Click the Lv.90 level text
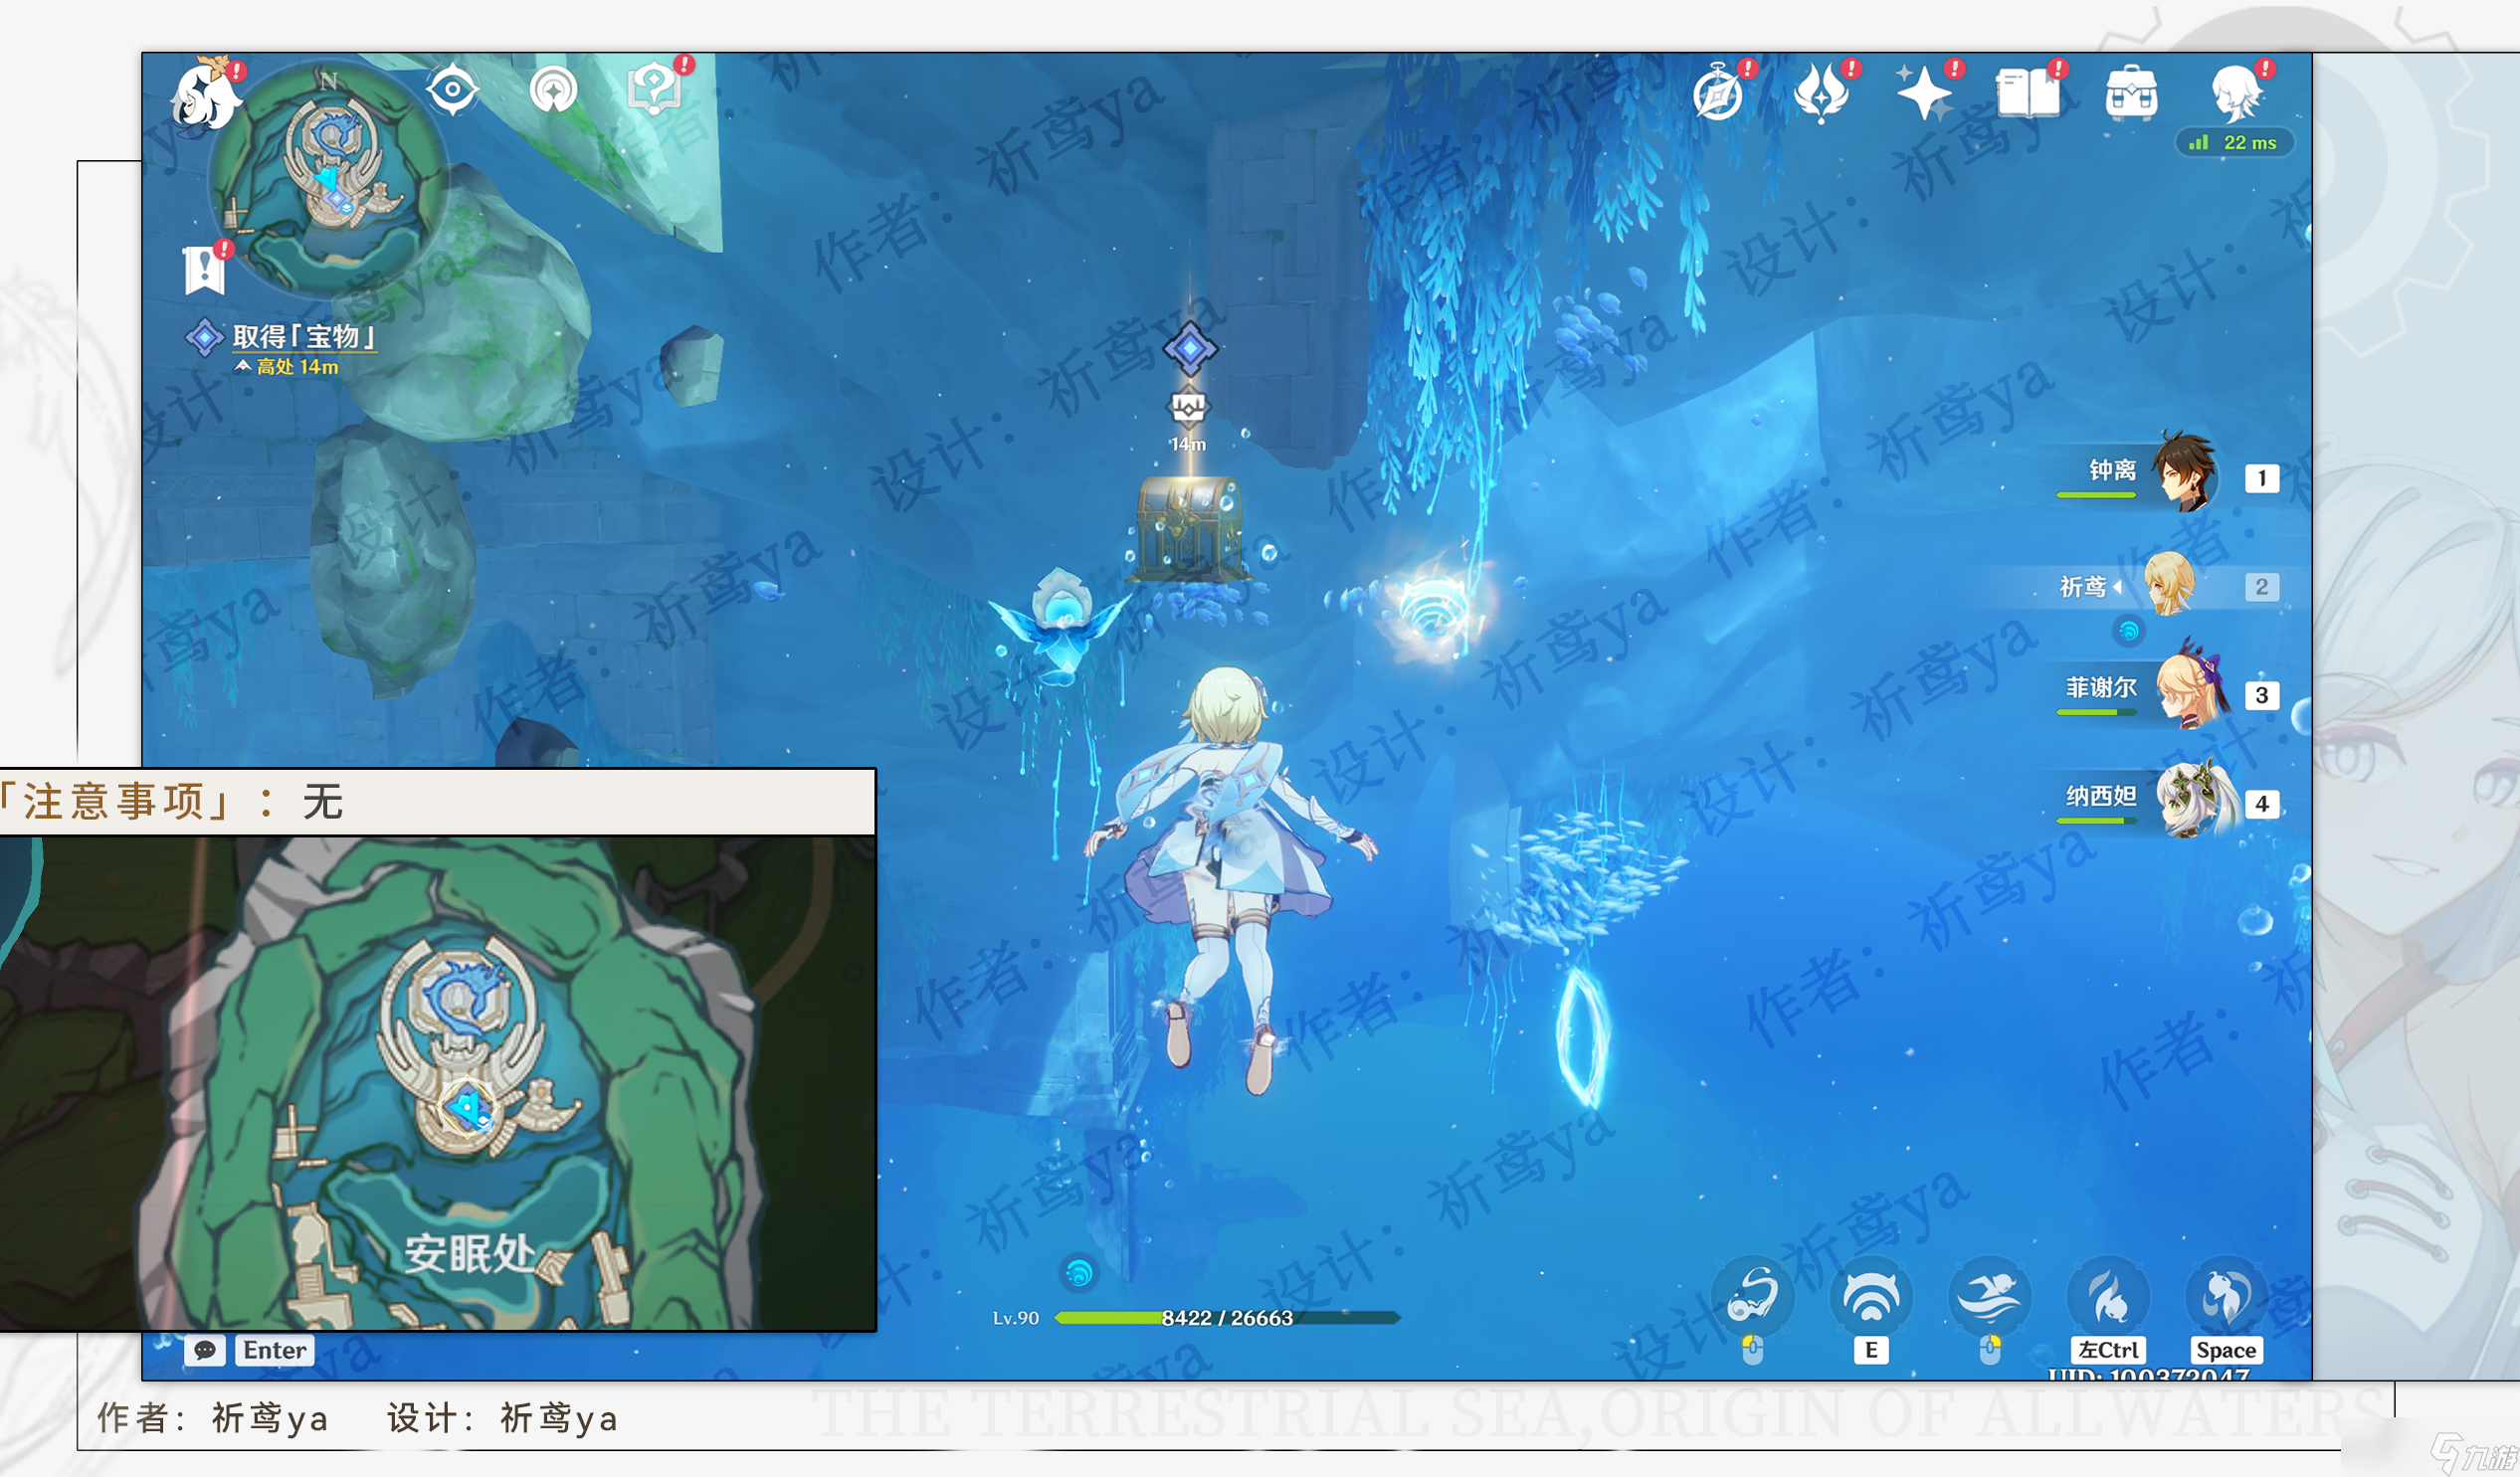The image size is (2520, 1477). (1015, 1318)
